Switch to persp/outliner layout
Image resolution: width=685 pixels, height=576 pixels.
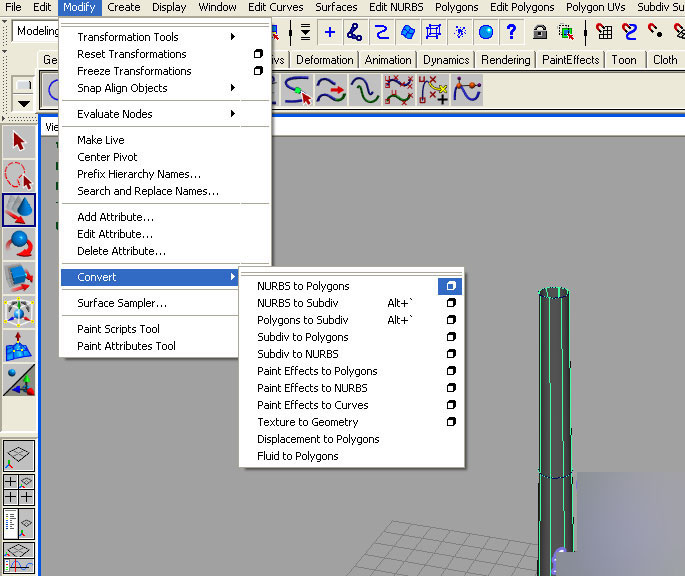19,524
